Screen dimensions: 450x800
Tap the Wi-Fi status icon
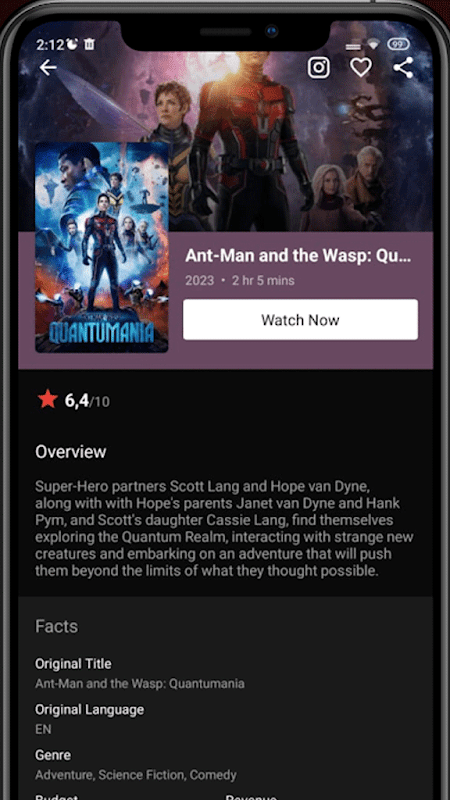point(373,45)
